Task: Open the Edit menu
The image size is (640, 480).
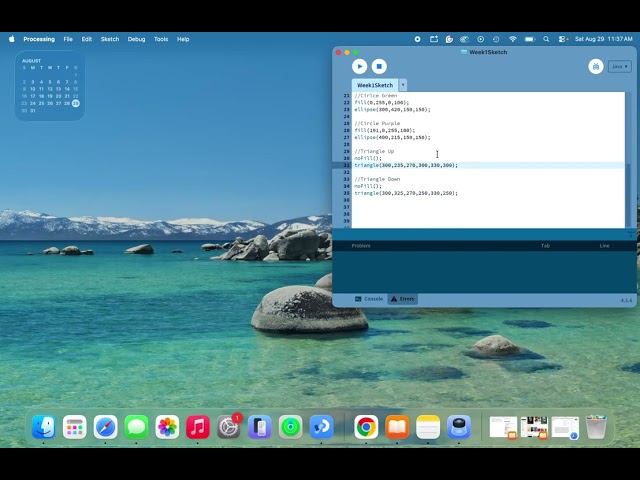Action: point(87,39)
